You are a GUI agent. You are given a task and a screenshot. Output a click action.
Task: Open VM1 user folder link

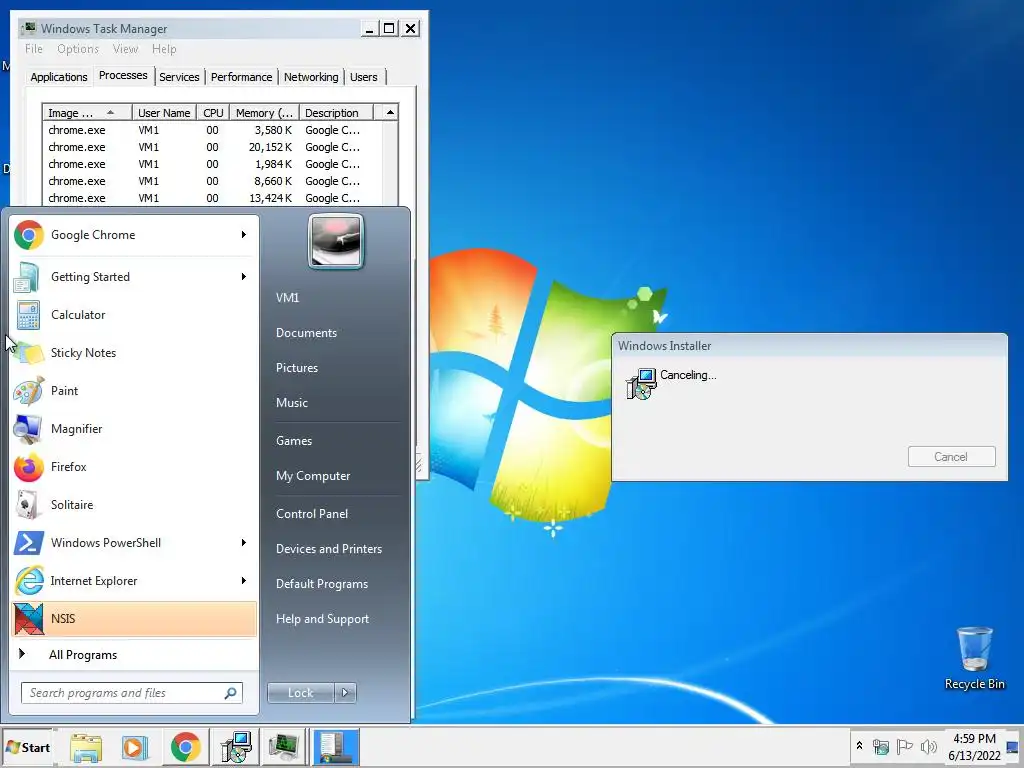pyautogui.click(x=287, y=298)
